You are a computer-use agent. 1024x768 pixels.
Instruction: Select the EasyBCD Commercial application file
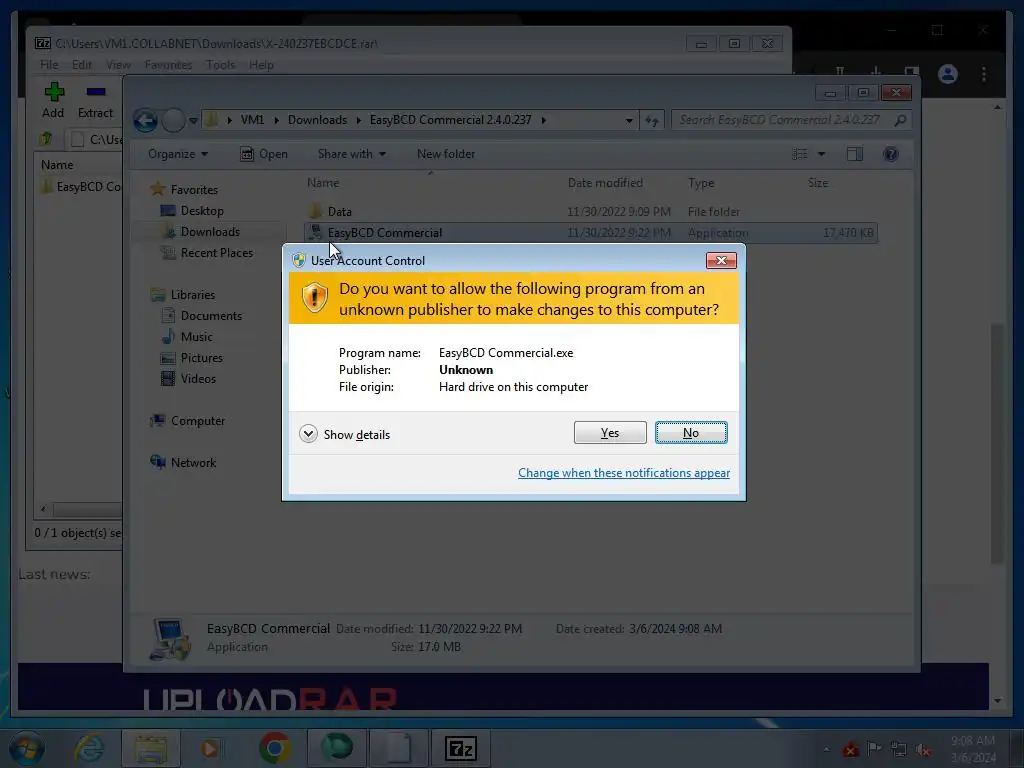[591, 232]
